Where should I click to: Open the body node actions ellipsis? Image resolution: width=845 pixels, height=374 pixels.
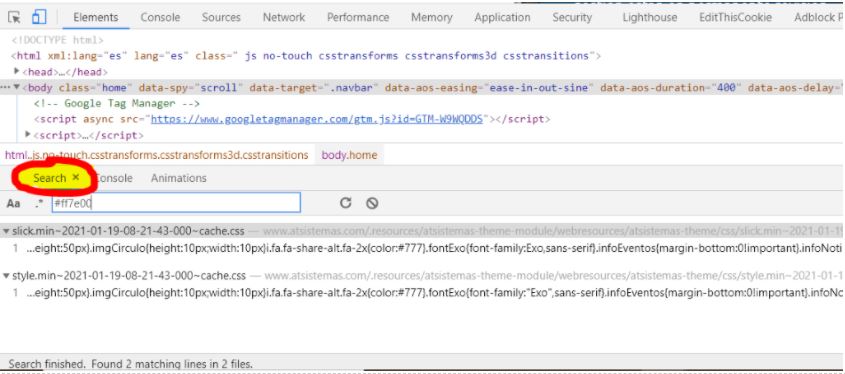[x=6, y=87]
